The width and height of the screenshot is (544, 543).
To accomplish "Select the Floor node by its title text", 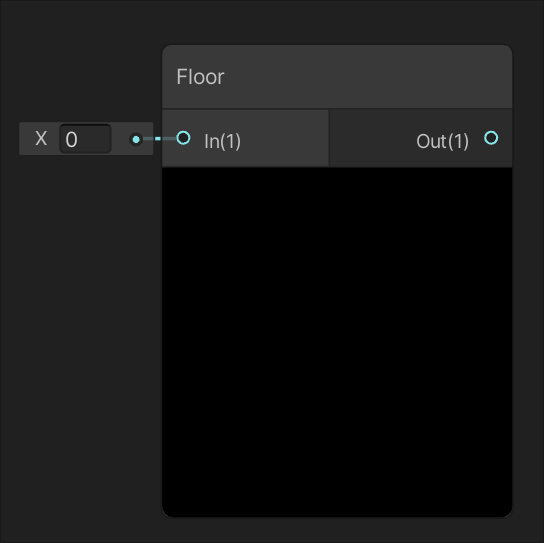I will pyautogui.click(x=200, y=77).
